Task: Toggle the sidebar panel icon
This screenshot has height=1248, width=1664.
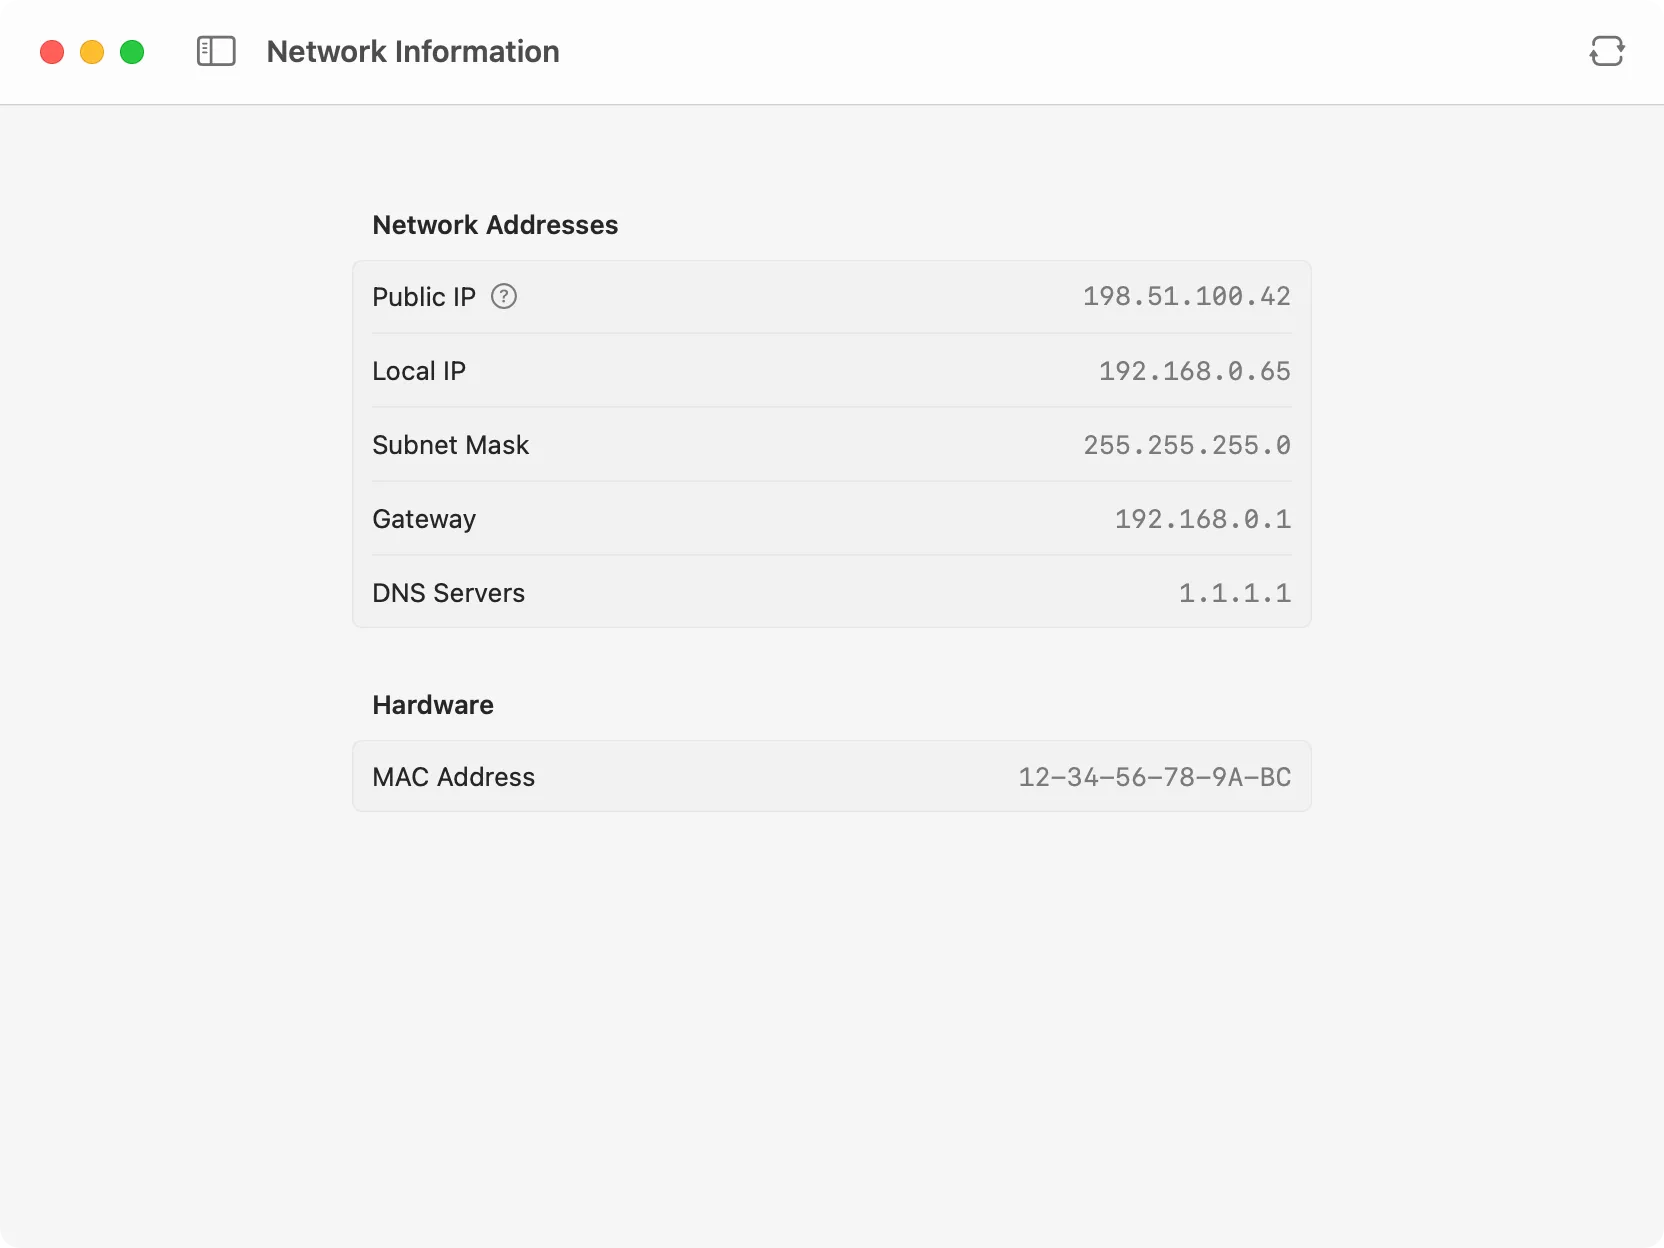Action: point(216,51)
